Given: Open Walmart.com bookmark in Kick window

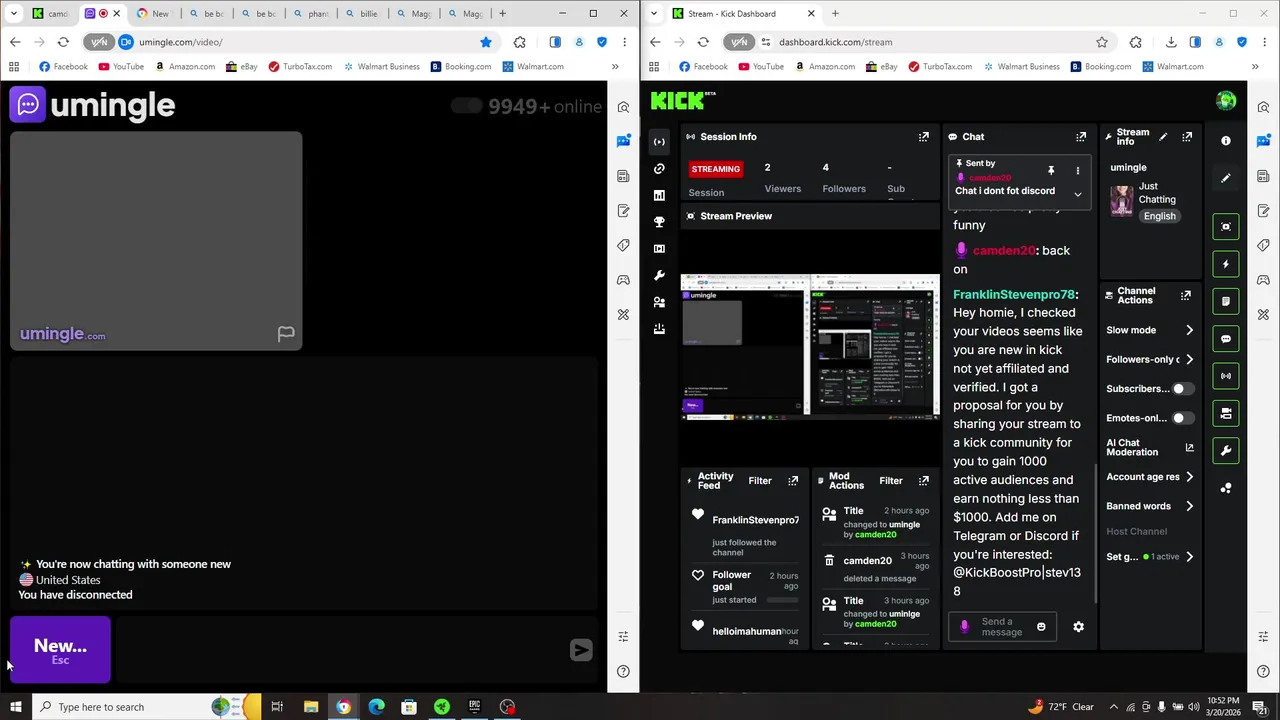Looking at the screenshot, I should (1171, 67).
